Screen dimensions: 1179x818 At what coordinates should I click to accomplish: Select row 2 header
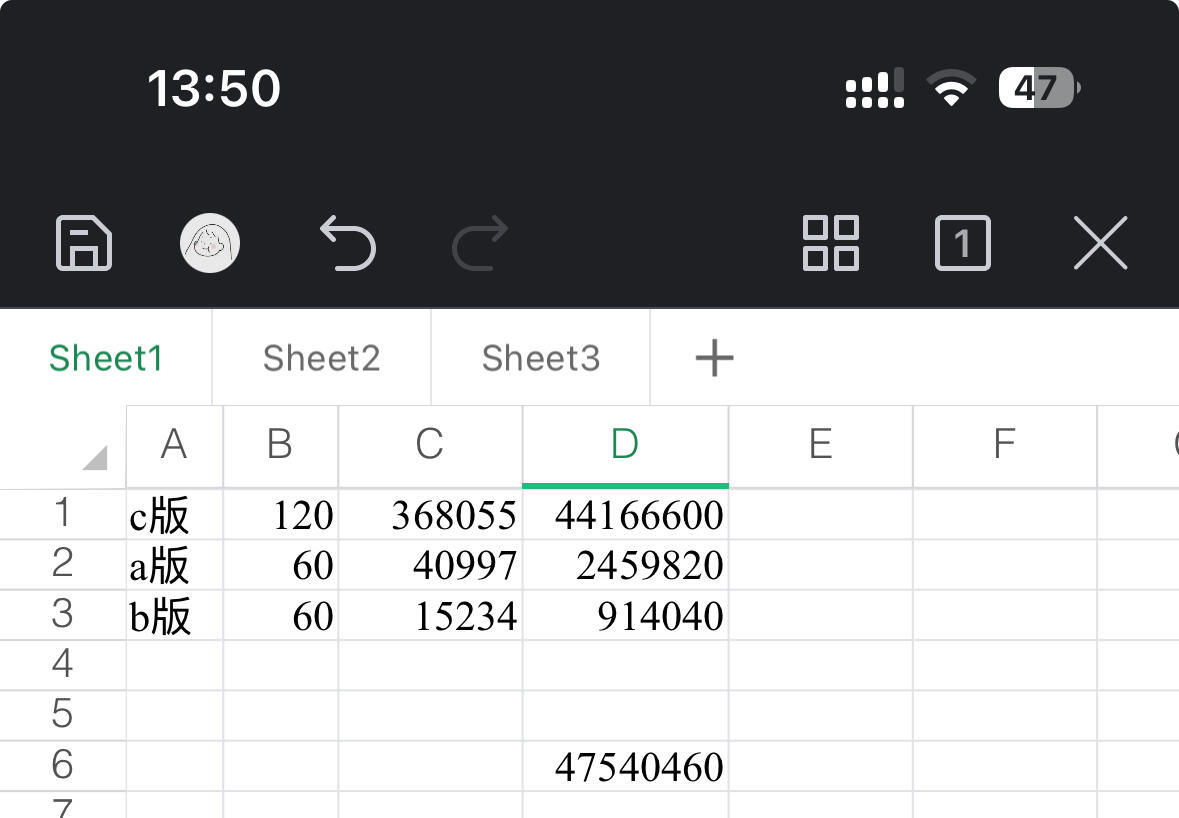[x=62, y=565]
